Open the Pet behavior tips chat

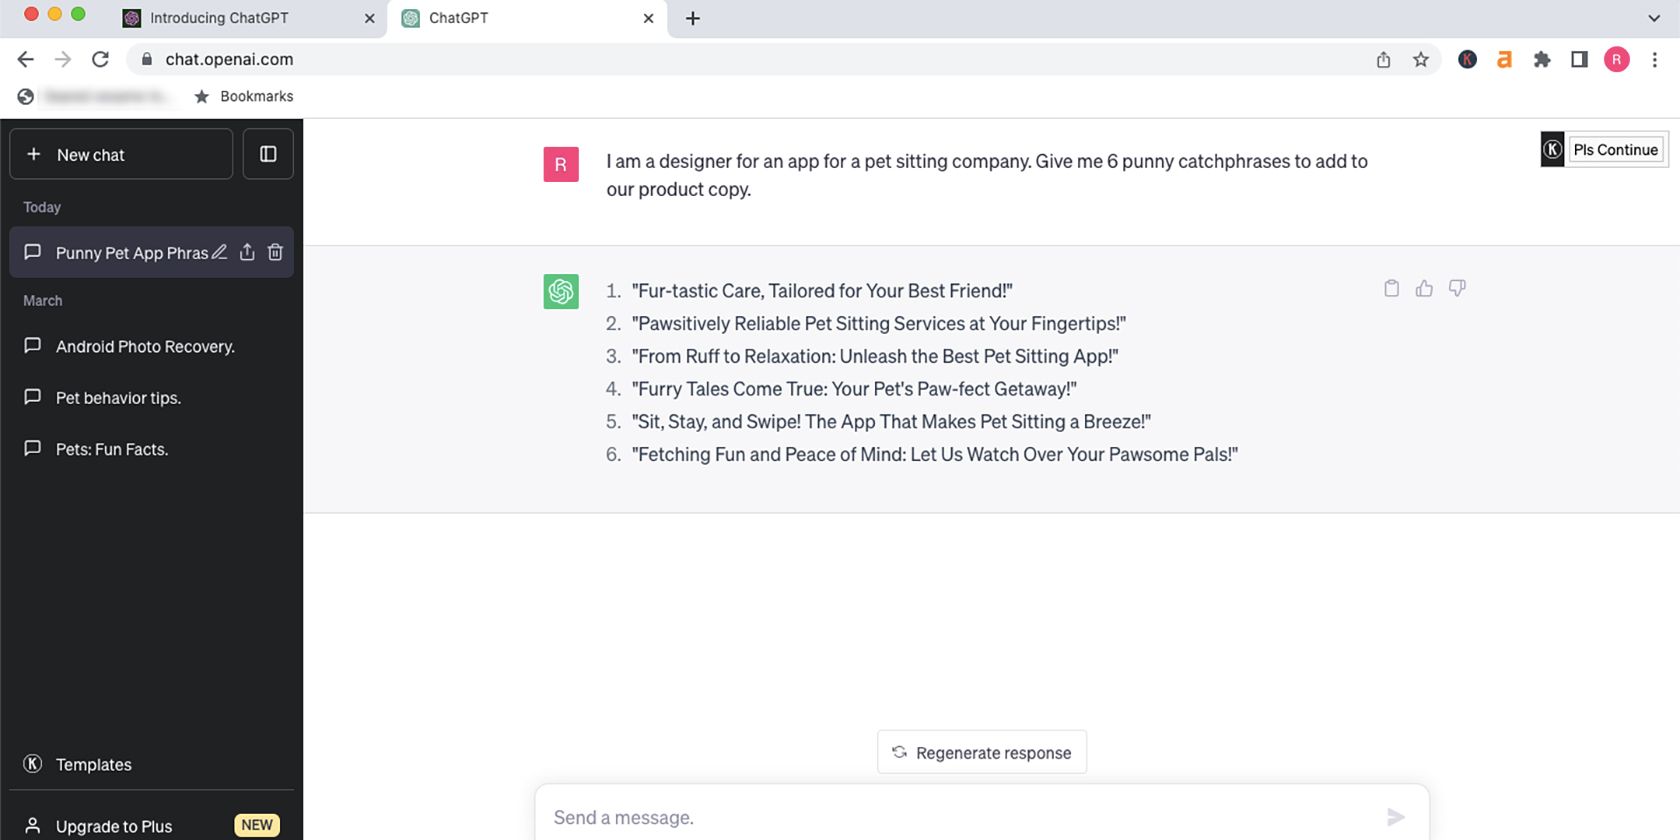[x=118, y=398]
